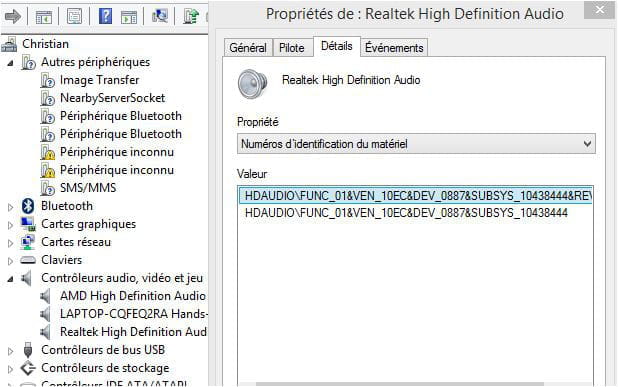Collapse the Autres périphériques node
The width and height of the screenshot is (618, 387).
pos(10,63)
